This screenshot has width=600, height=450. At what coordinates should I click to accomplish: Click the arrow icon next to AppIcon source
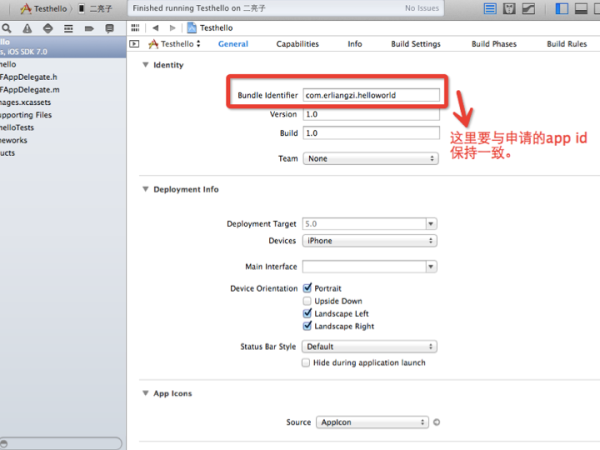pyautogui.click(x=437, y=422)
